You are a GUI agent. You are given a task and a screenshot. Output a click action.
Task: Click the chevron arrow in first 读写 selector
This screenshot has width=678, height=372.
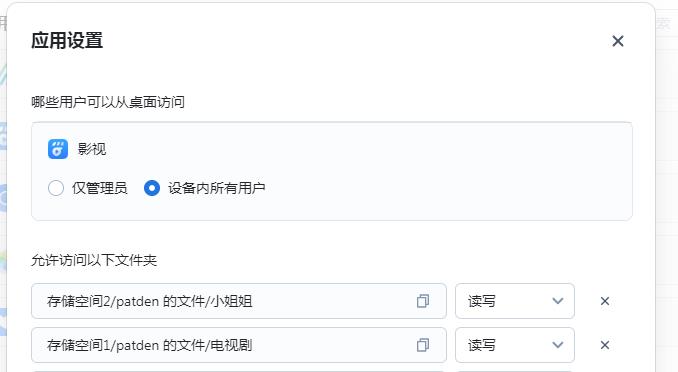[558, 301]
